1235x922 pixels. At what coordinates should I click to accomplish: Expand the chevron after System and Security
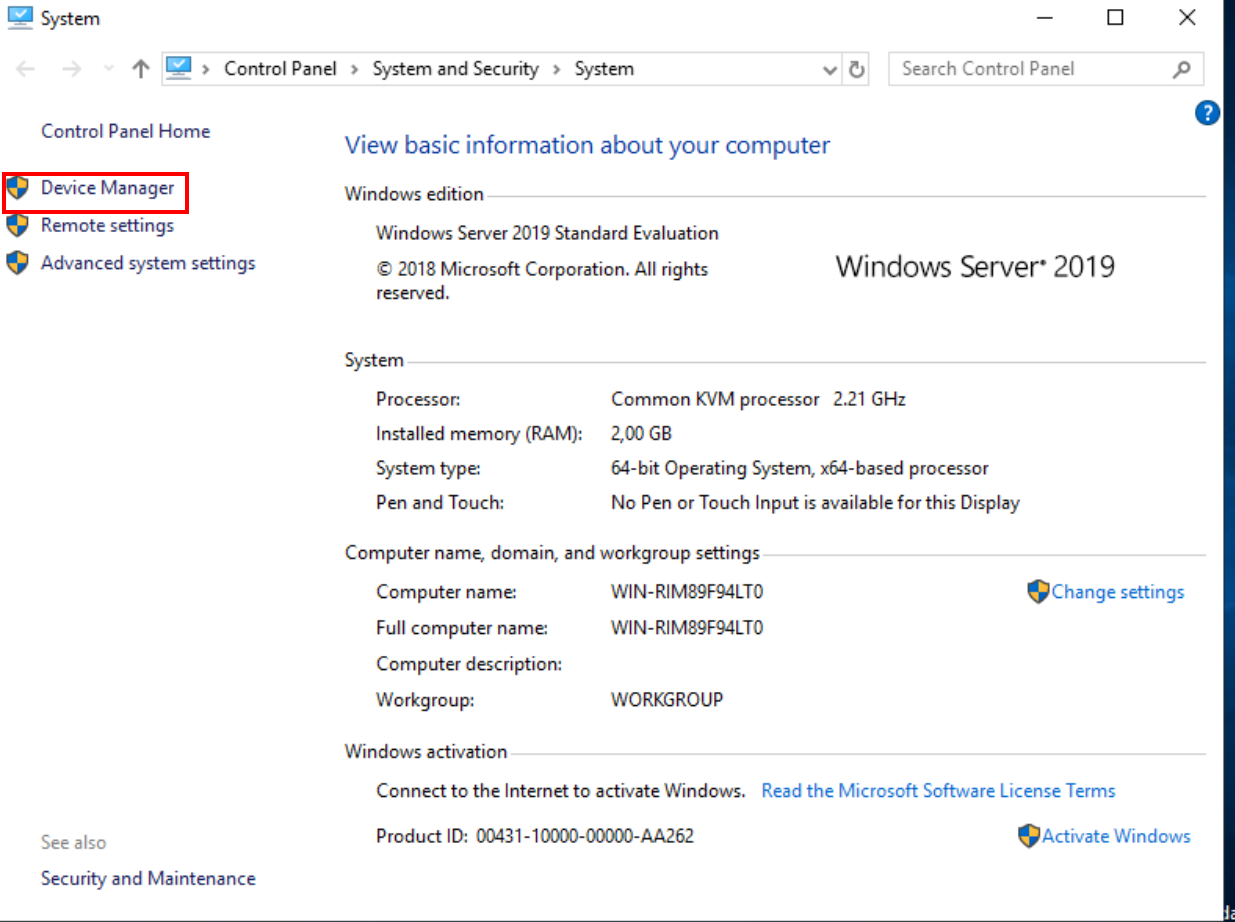click(x=558, y=69)
